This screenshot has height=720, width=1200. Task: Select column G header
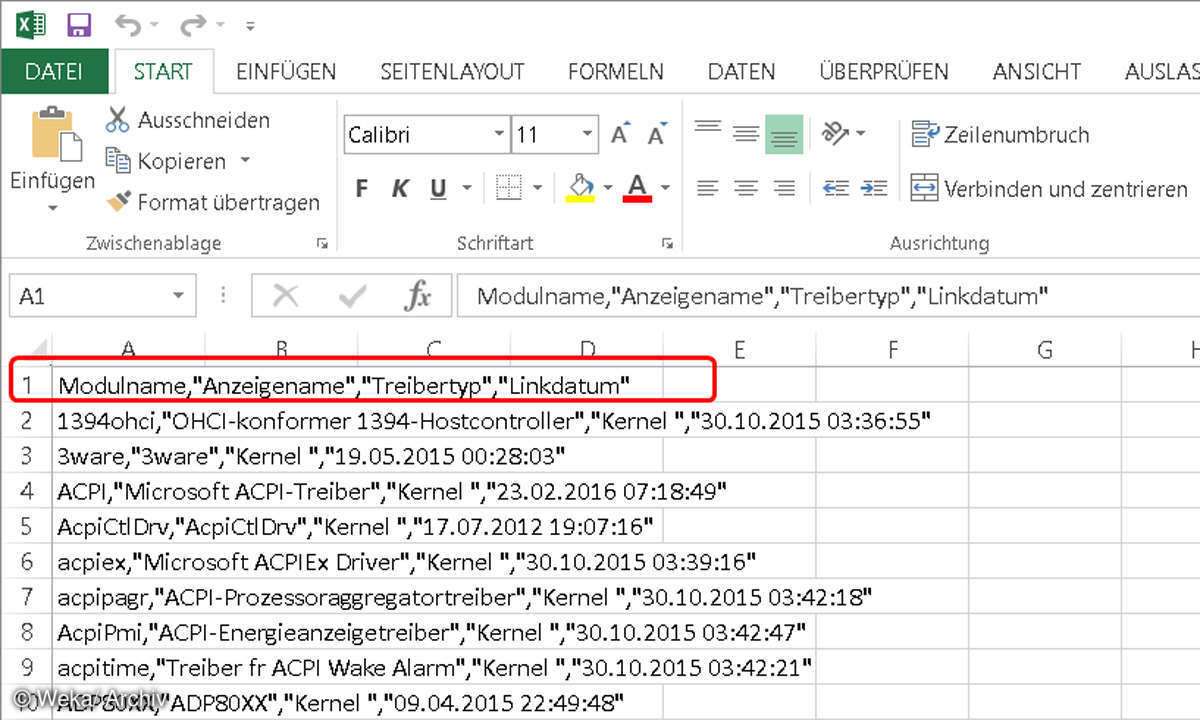coord(1045,350)
